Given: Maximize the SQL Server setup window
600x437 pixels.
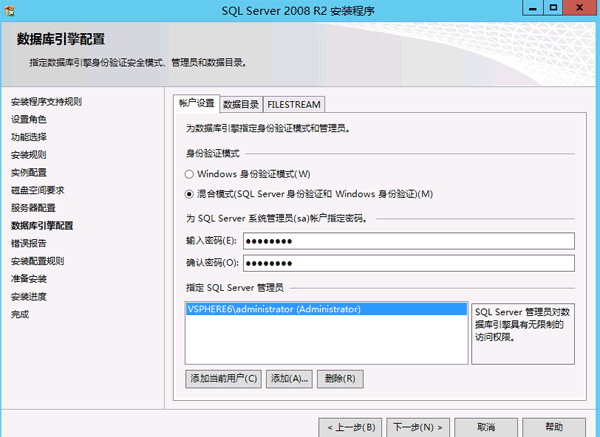Looking at the screenshot, I should [x=553, y=8].
